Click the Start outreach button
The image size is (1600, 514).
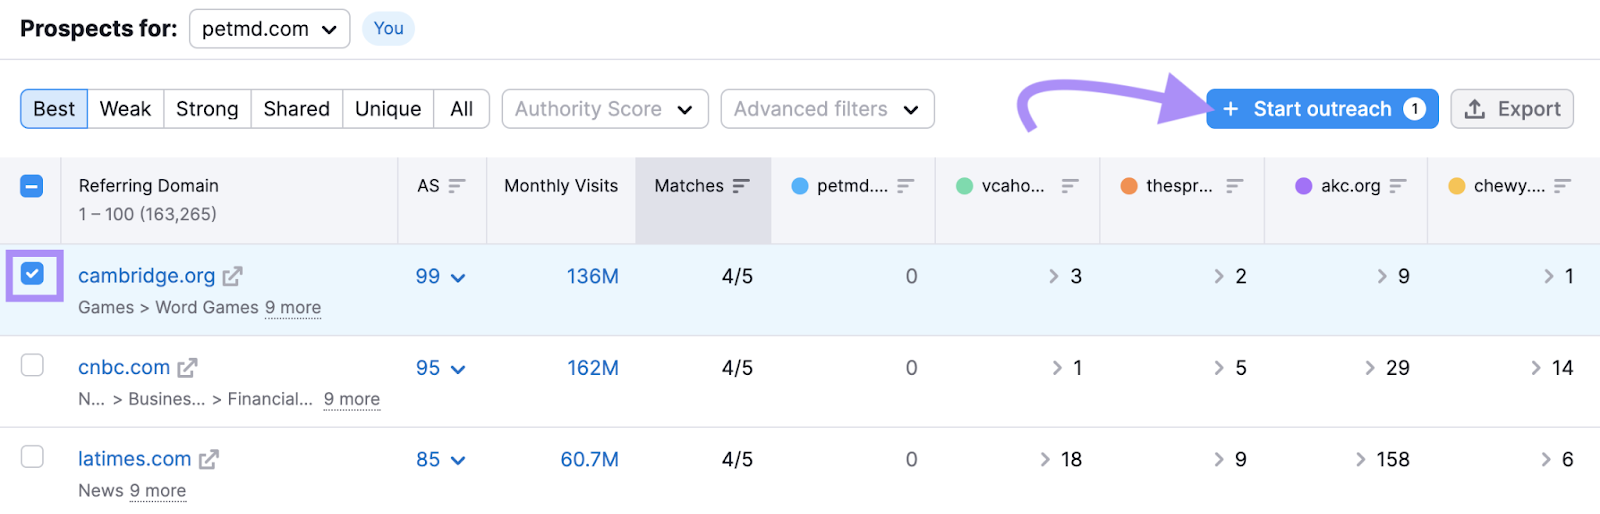click(1321, 109)
